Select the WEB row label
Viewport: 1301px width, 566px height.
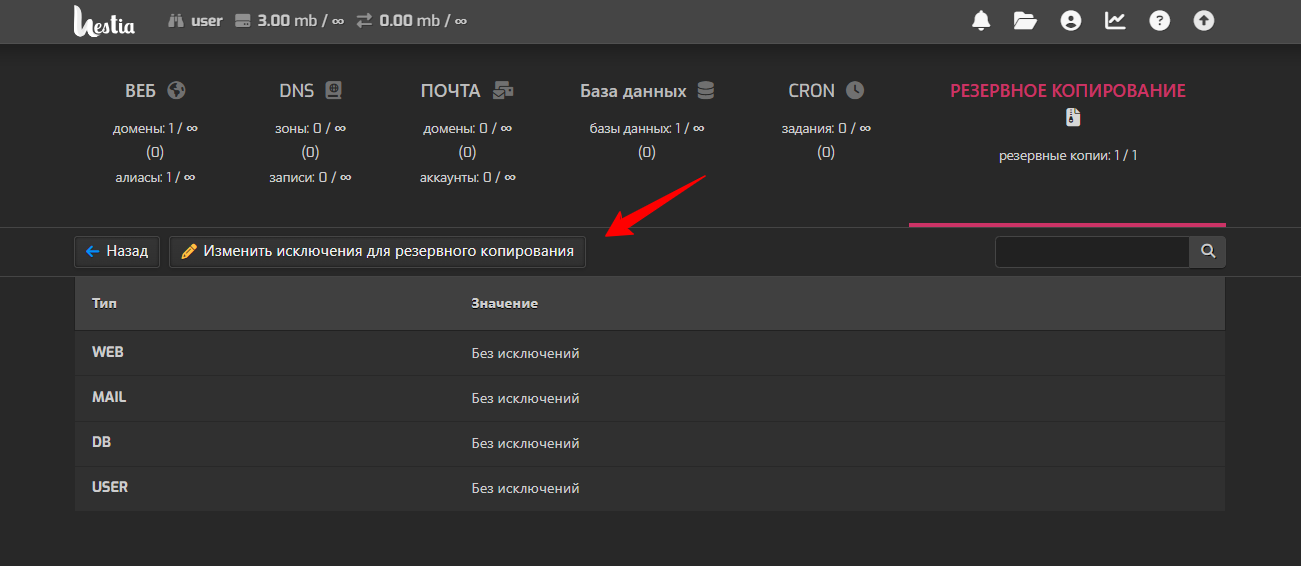pyautogui.click(x=108, y=353)
